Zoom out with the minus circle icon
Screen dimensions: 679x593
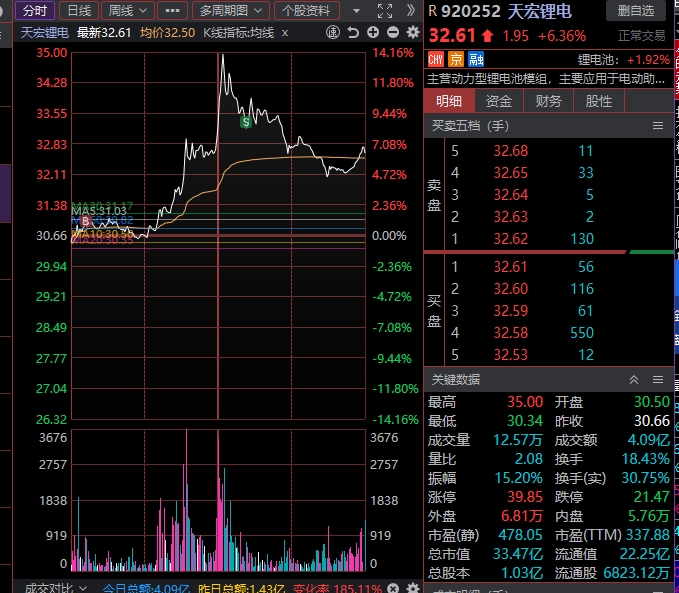click(393, 32)
